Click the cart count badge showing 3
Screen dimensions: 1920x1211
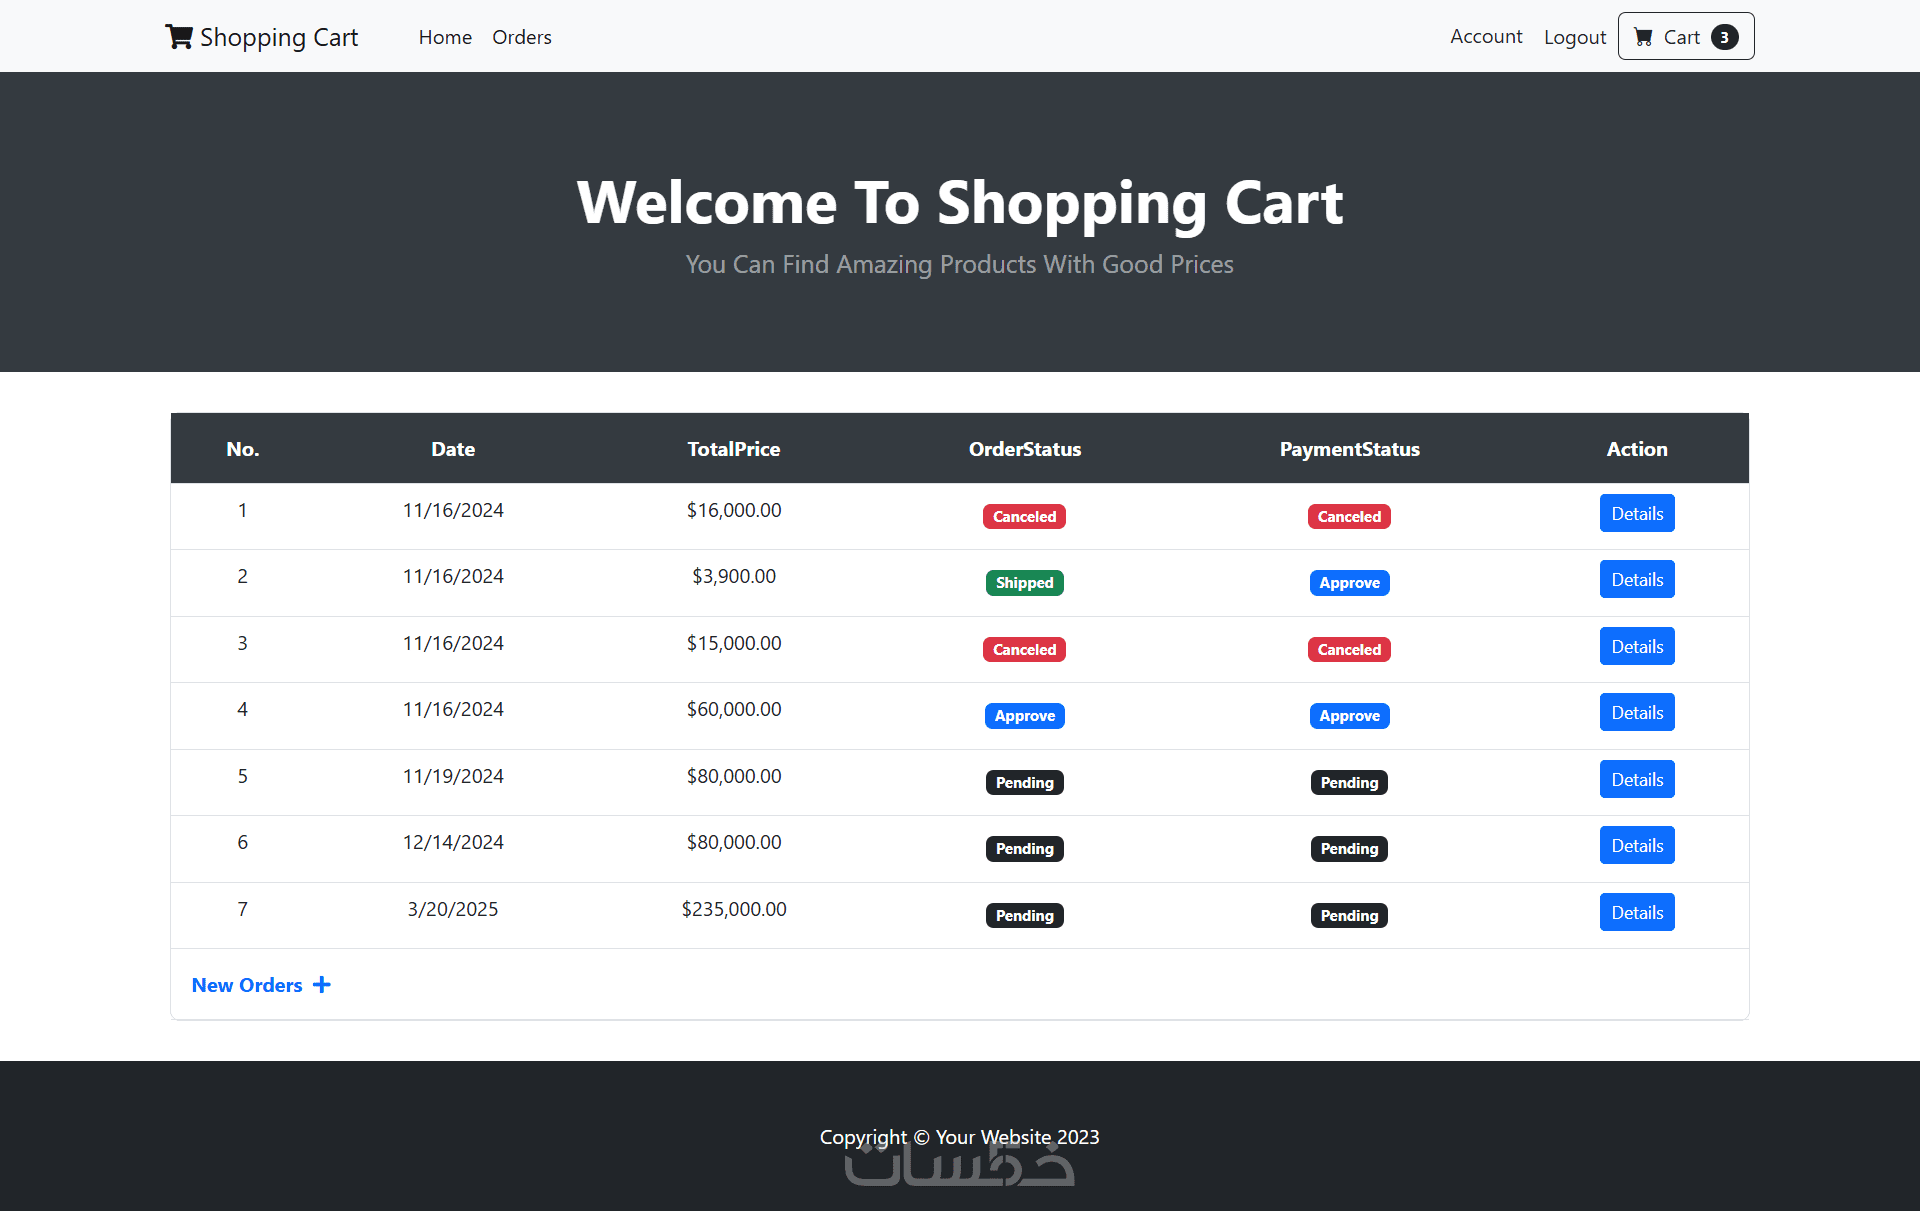(1724, 37)
